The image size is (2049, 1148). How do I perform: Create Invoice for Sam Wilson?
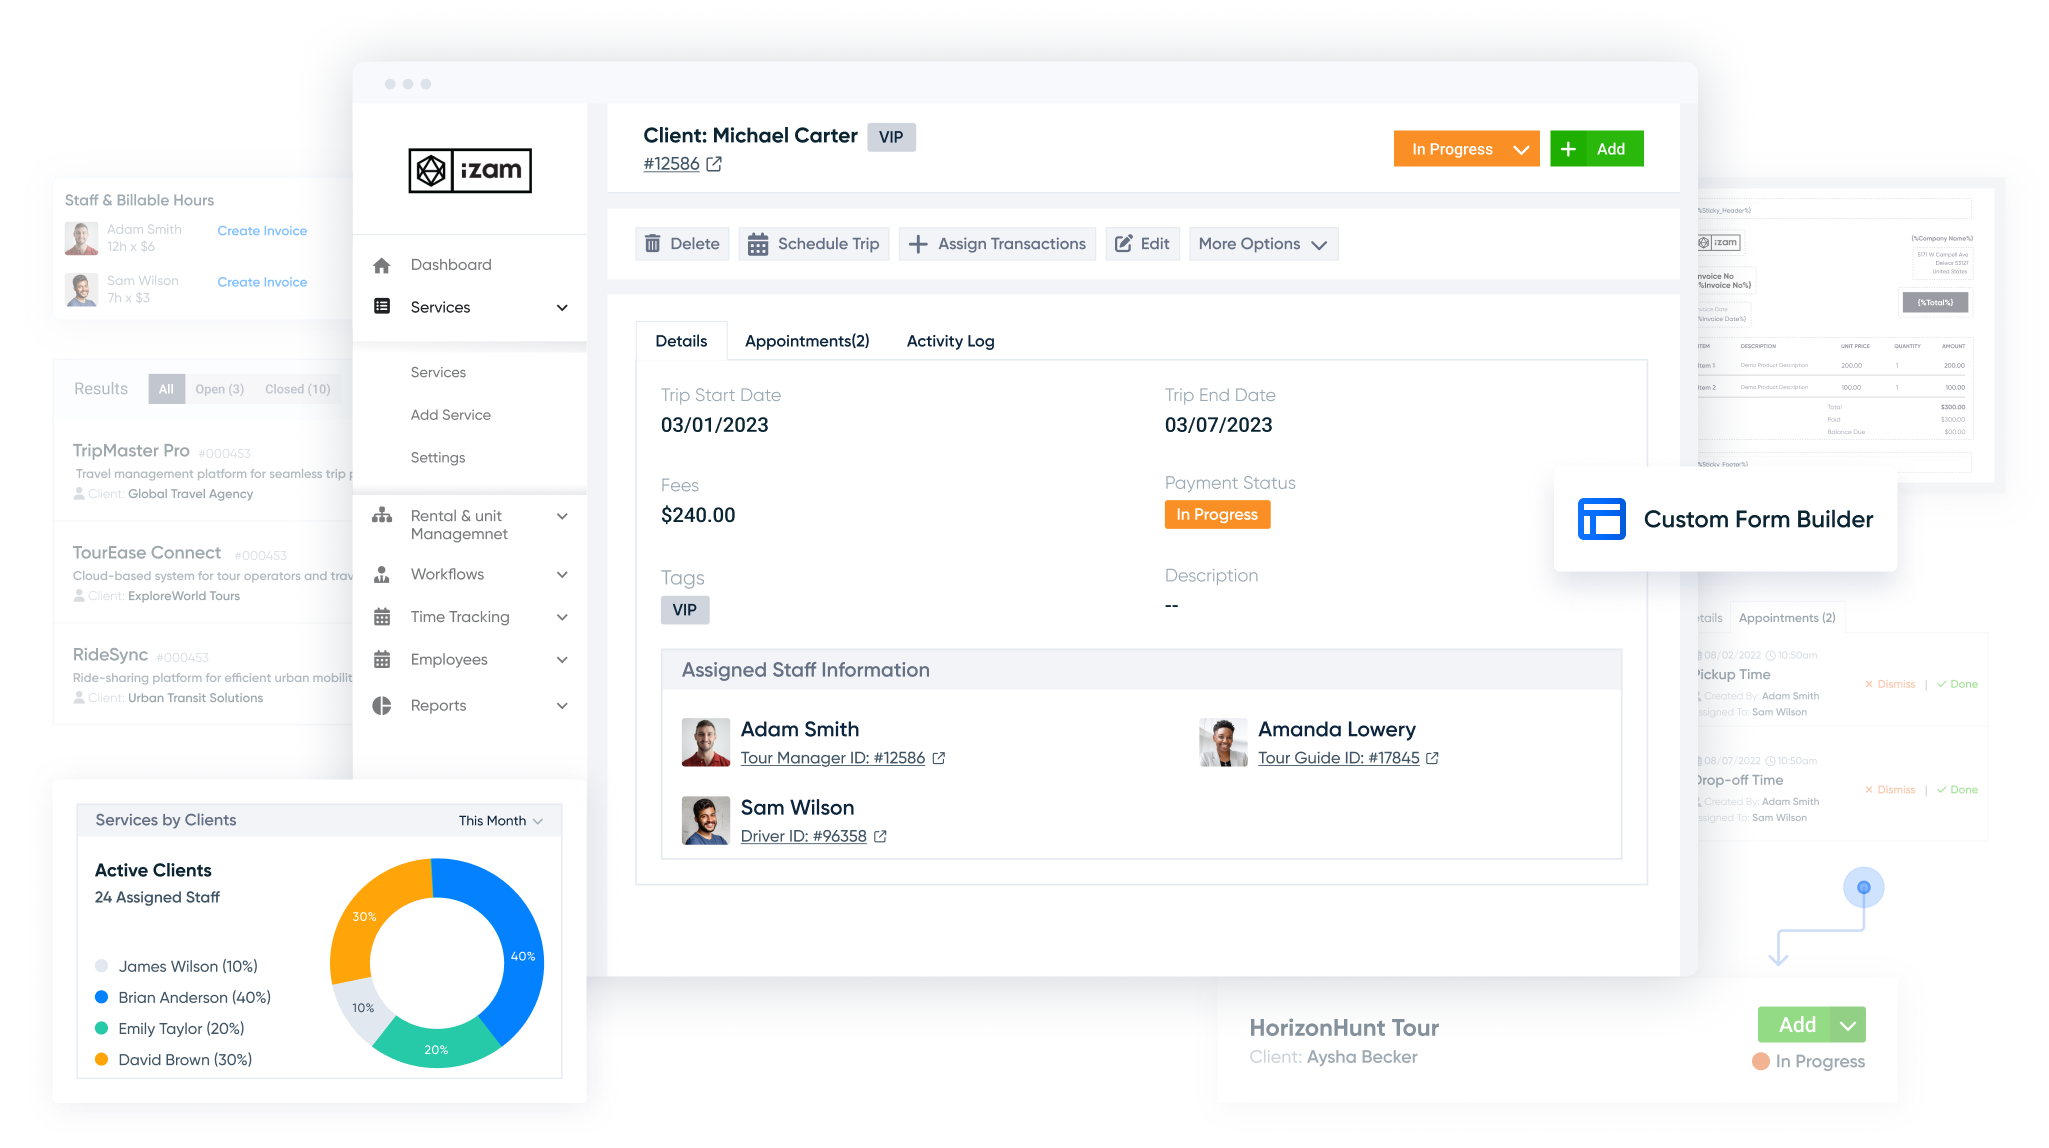(x=262, y=282)
